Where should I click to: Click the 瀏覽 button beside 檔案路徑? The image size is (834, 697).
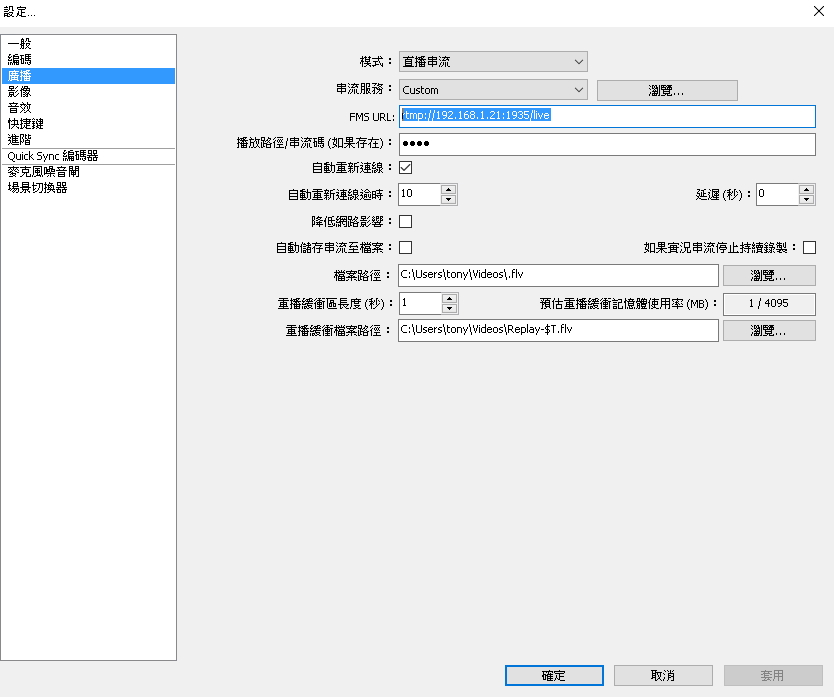769,276
